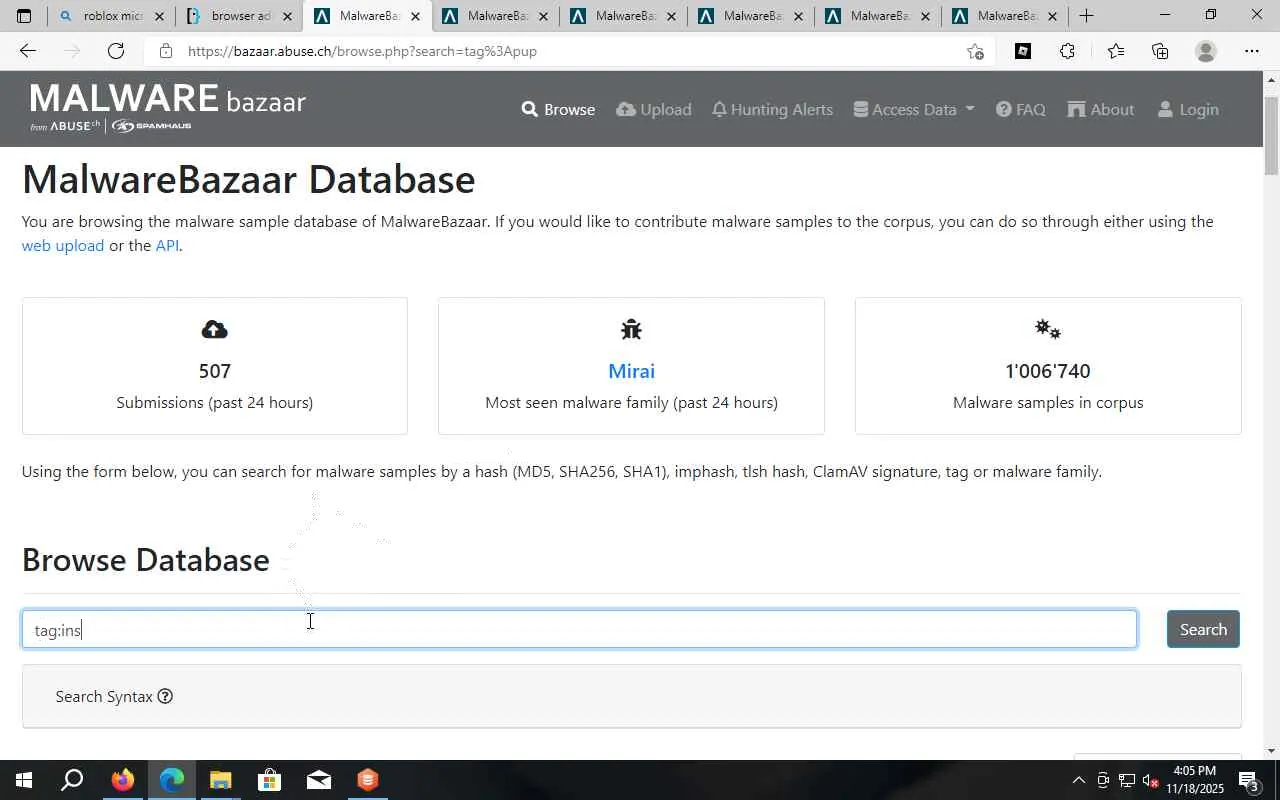Screen dimensions: 1280x800
Task: Click the 'Malware samples in corpus' label
Action: 1048,403
